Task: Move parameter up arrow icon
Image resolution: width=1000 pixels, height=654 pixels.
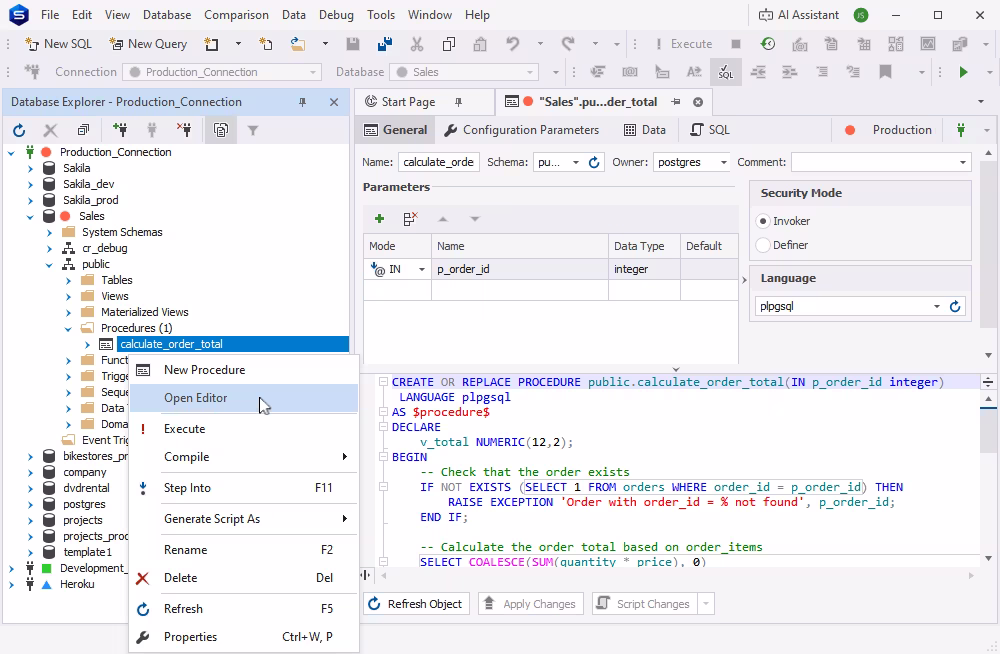Action: pyautogui.click(x=443, y=219)
